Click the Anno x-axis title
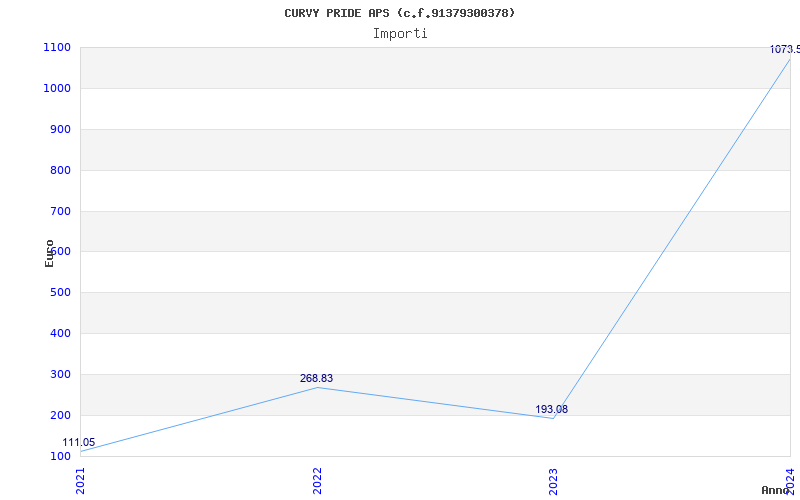800x500 pixels. click(x=777, y=491)
